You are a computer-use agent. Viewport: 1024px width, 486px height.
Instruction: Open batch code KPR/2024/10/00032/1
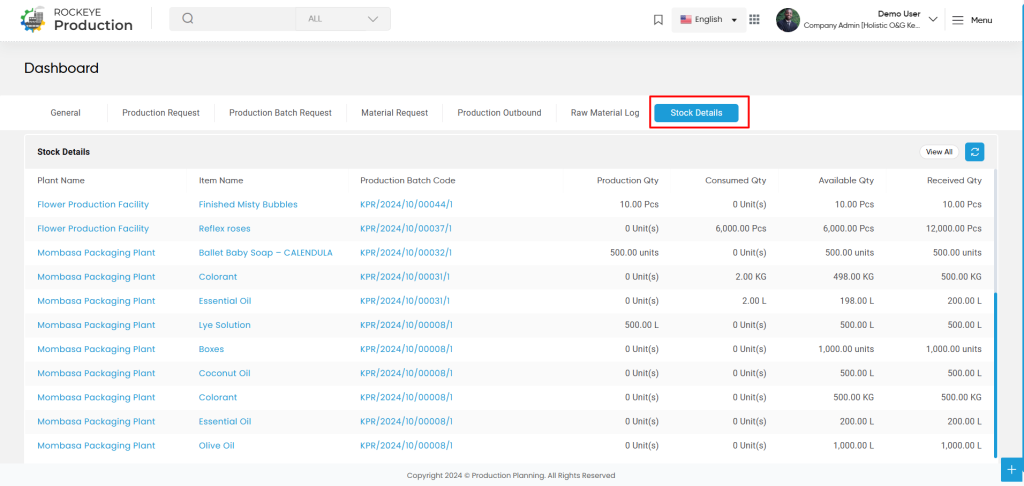click(x=406, y=253)
